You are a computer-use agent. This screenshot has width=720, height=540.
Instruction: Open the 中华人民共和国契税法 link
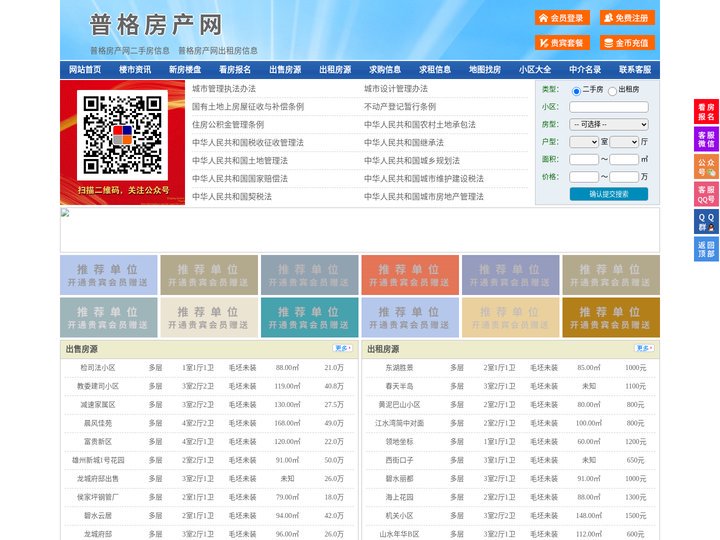pyautogui.click(x=232, y=197)
